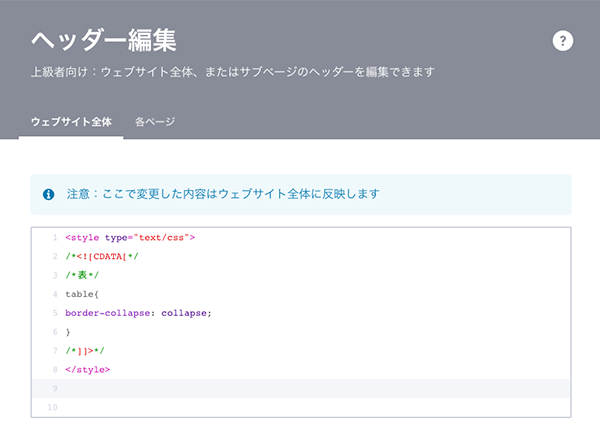Click the 注意 notice message text
This screenshot has width=600, height=429.
tap(223, 194)
